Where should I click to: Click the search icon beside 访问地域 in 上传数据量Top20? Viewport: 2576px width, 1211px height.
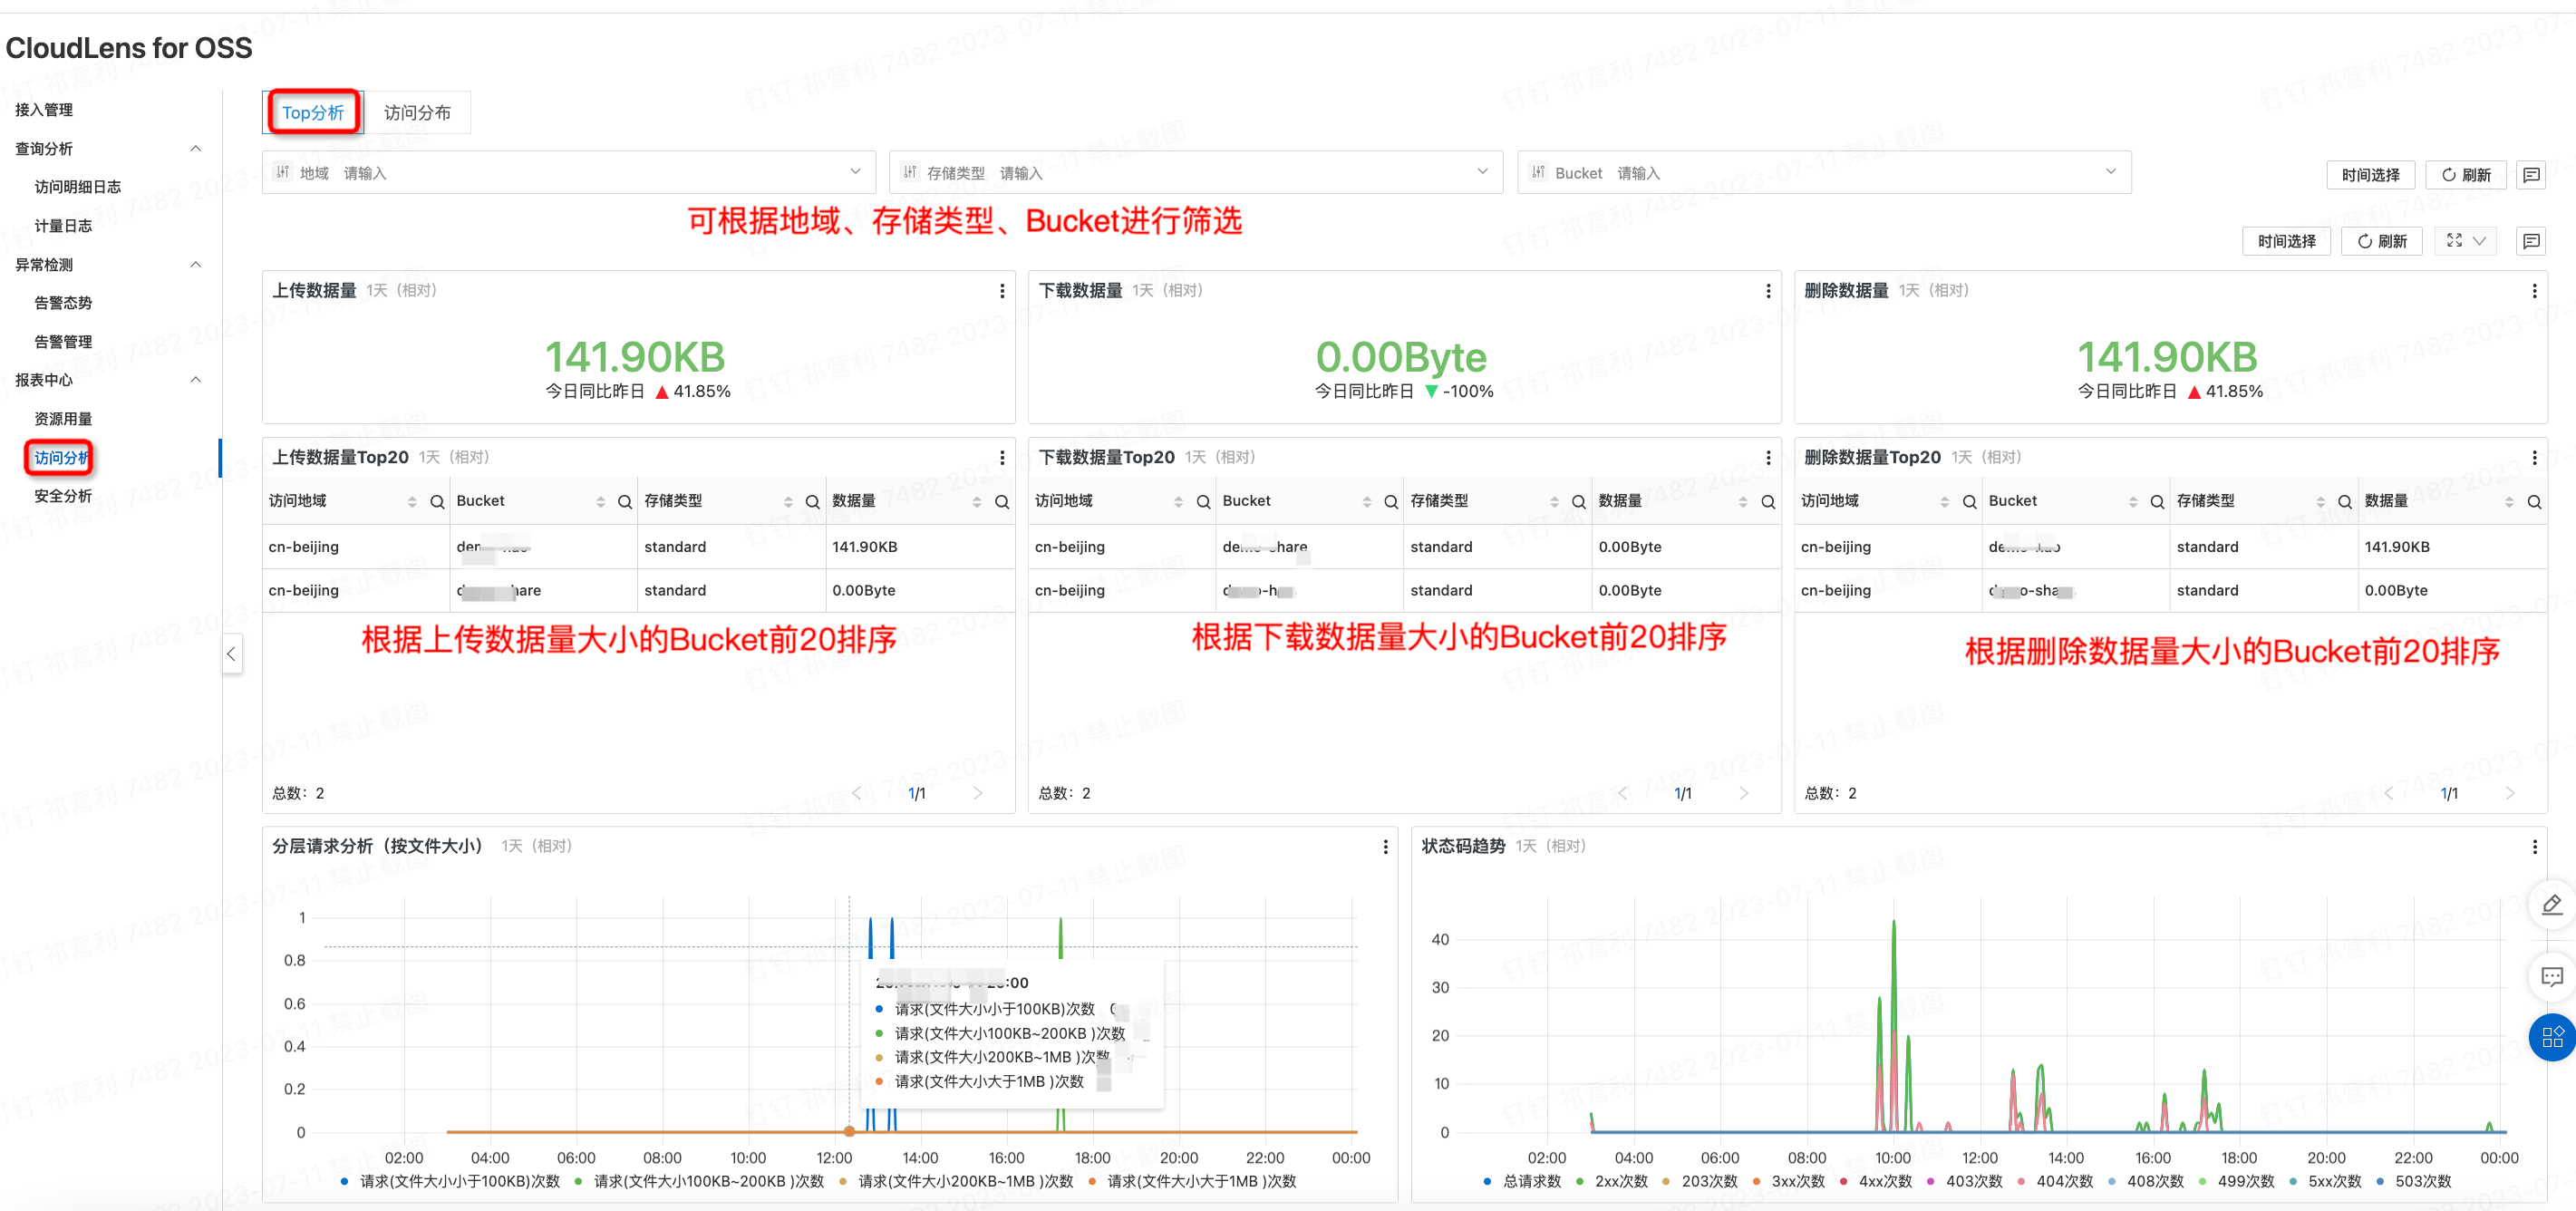tap(437, 502)
